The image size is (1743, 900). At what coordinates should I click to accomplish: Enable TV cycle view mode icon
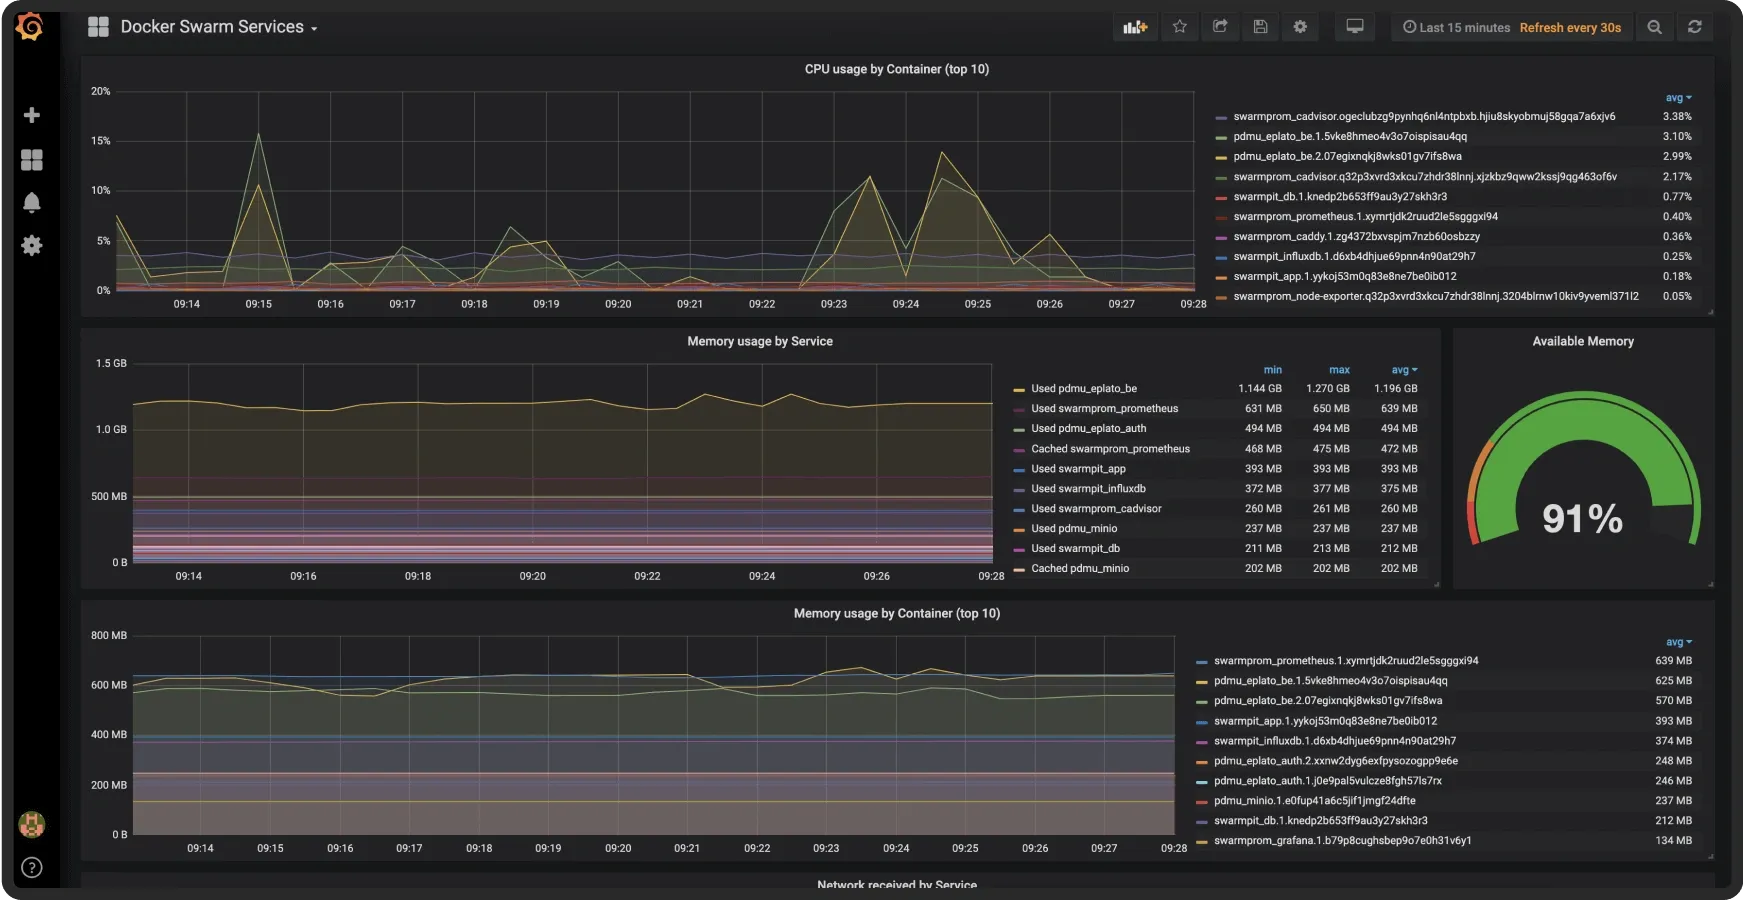coord(1355,27)
